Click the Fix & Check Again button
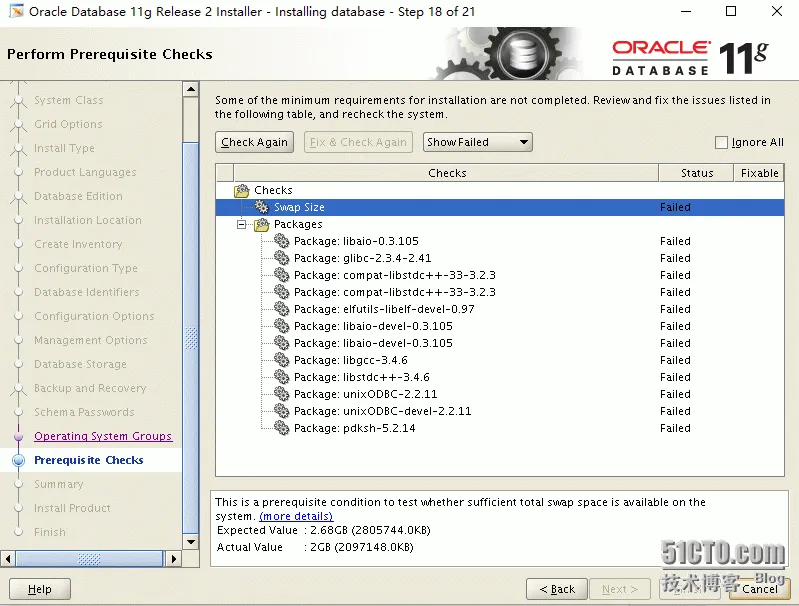Screen dimensions: 799x606 [358, 142]
